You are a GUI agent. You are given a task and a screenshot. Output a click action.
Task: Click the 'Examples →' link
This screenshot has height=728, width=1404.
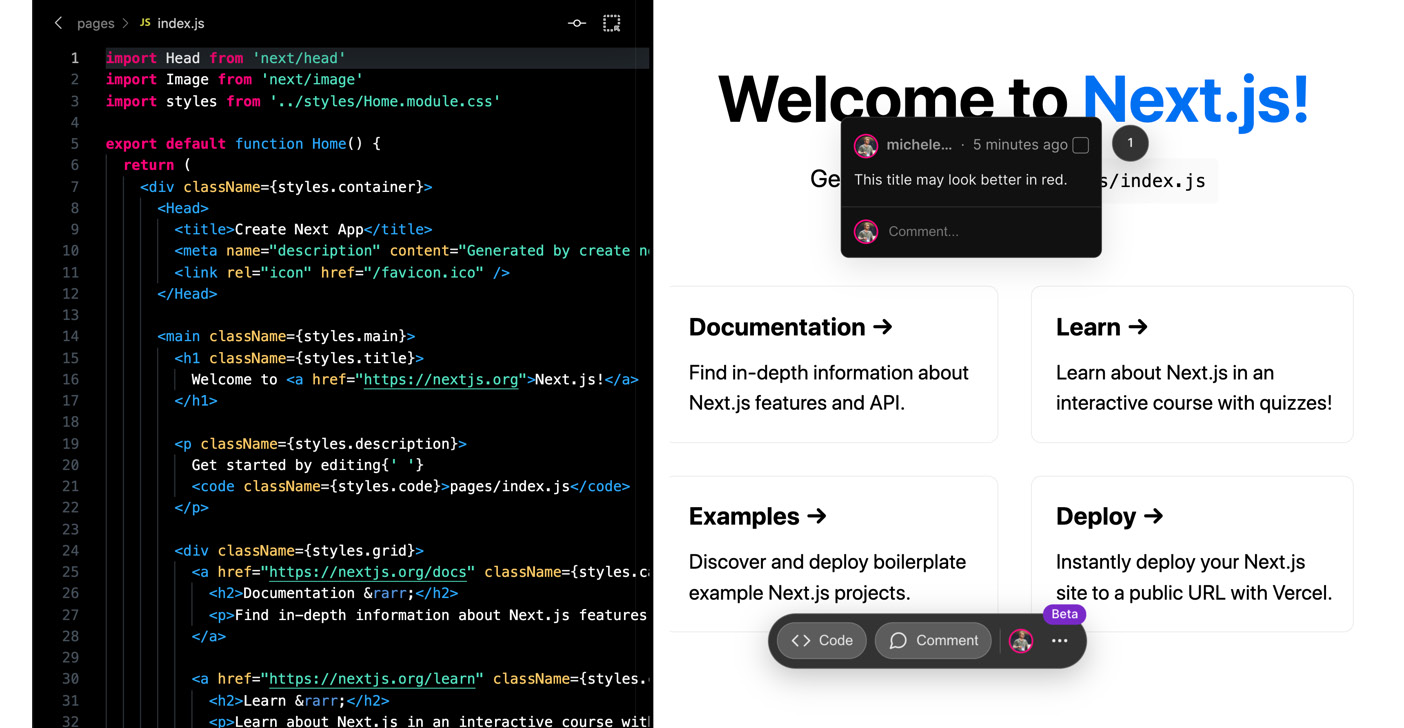pyautogui.click(x=757, y=516)
